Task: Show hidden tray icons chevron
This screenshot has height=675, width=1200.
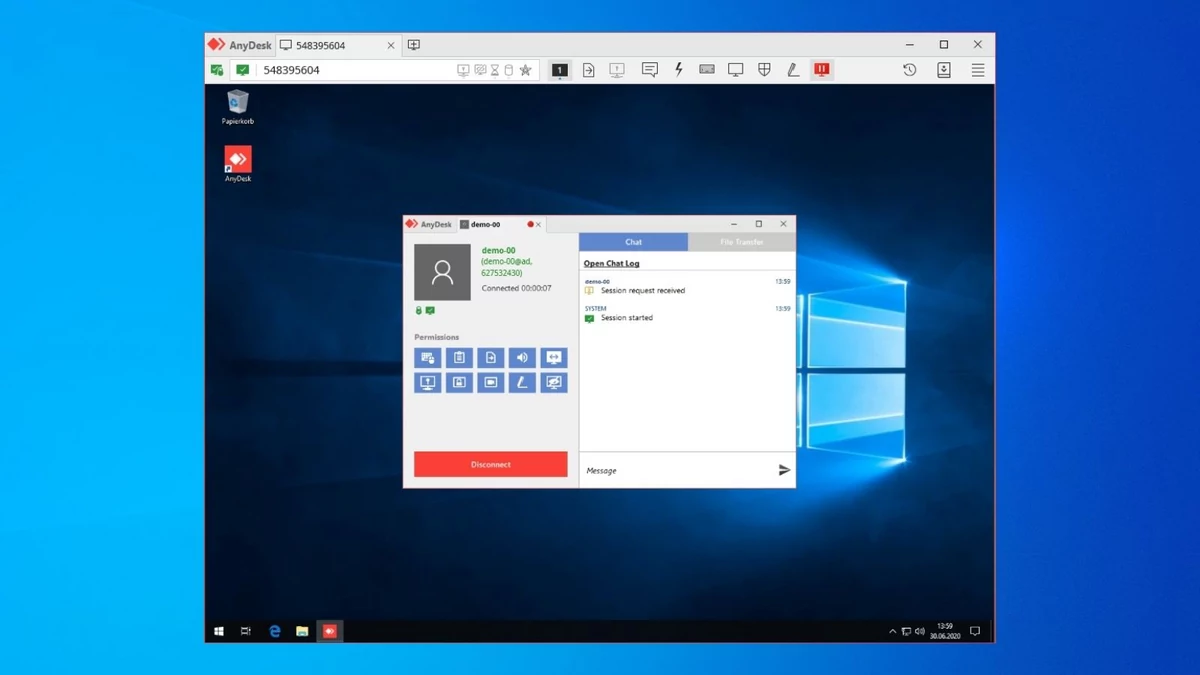Action: coord(893,631)
